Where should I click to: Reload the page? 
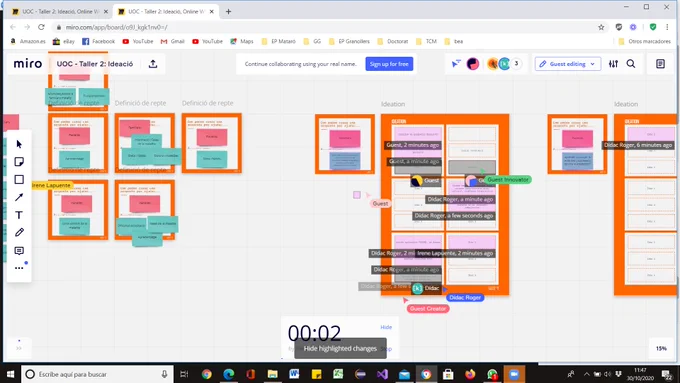coord(41,27)
